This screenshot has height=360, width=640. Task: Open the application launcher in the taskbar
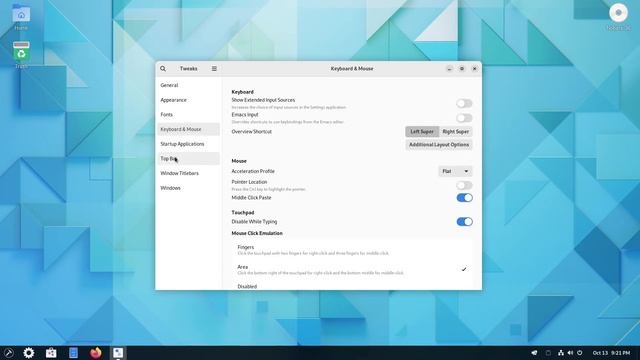[9, 353]
